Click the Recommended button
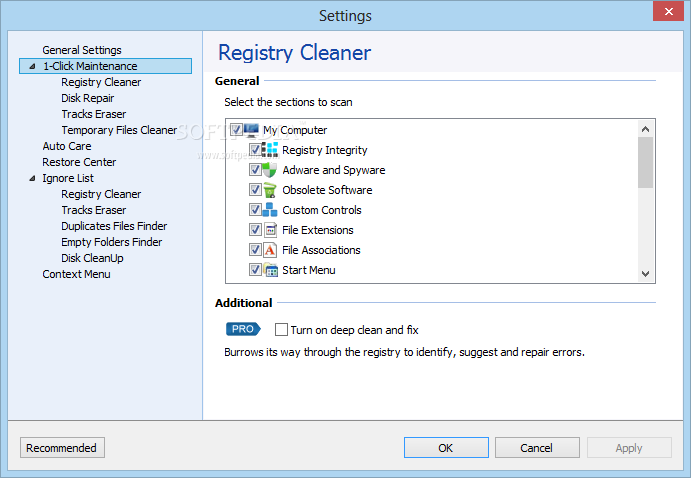The height and width of the screenshot is (478, 691). pos(62,448)
